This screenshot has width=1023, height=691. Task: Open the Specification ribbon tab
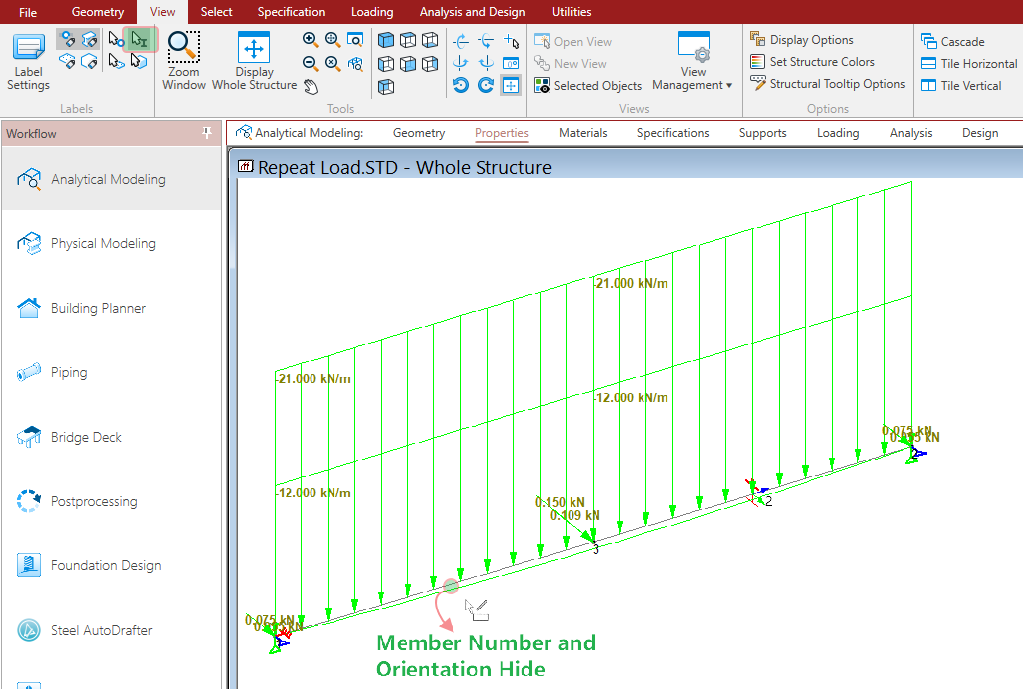[x=291, y=12]
